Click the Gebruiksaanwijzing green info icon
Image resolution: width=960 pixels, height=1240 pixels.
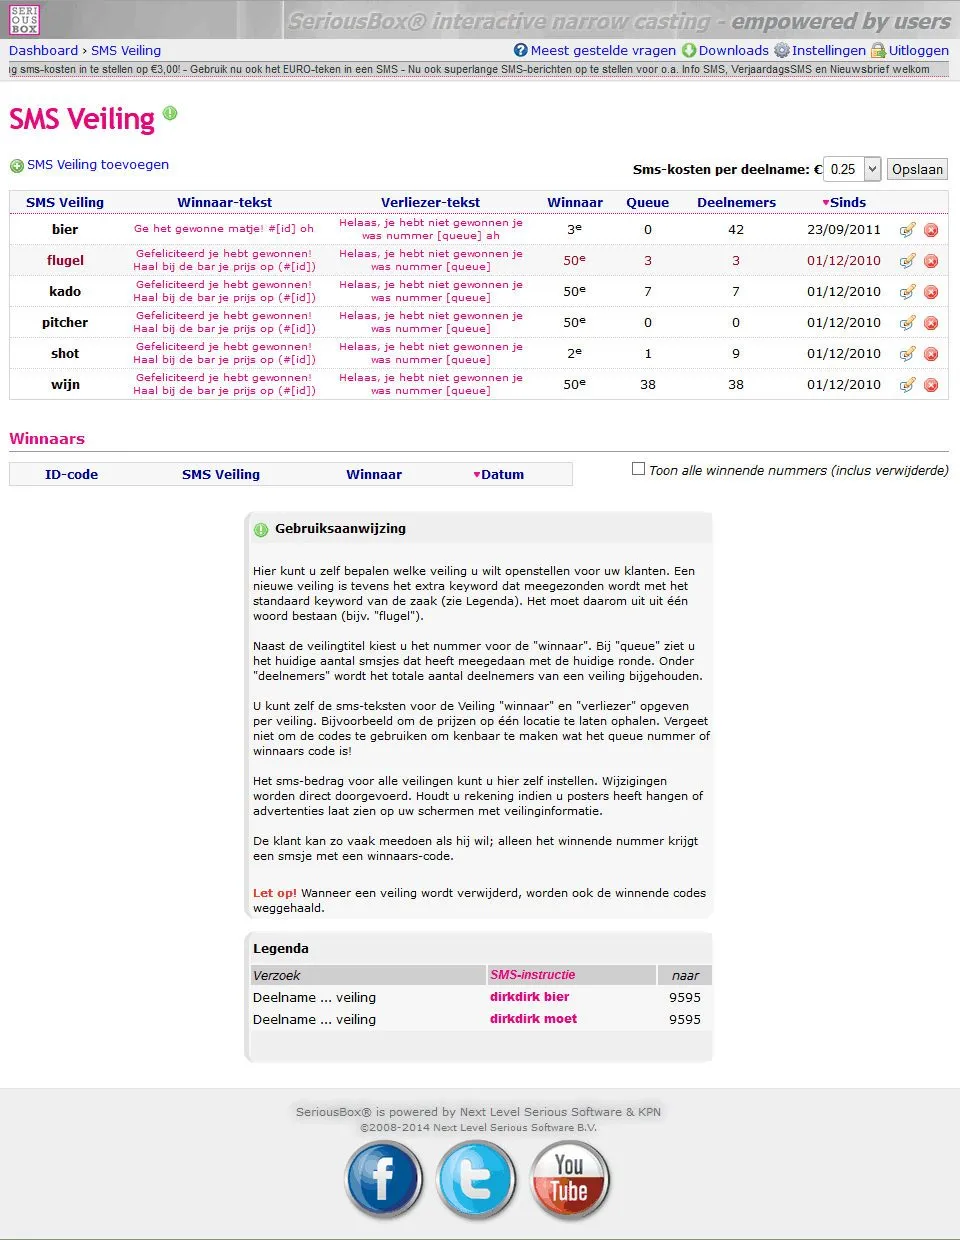click(x=261, y=529)
